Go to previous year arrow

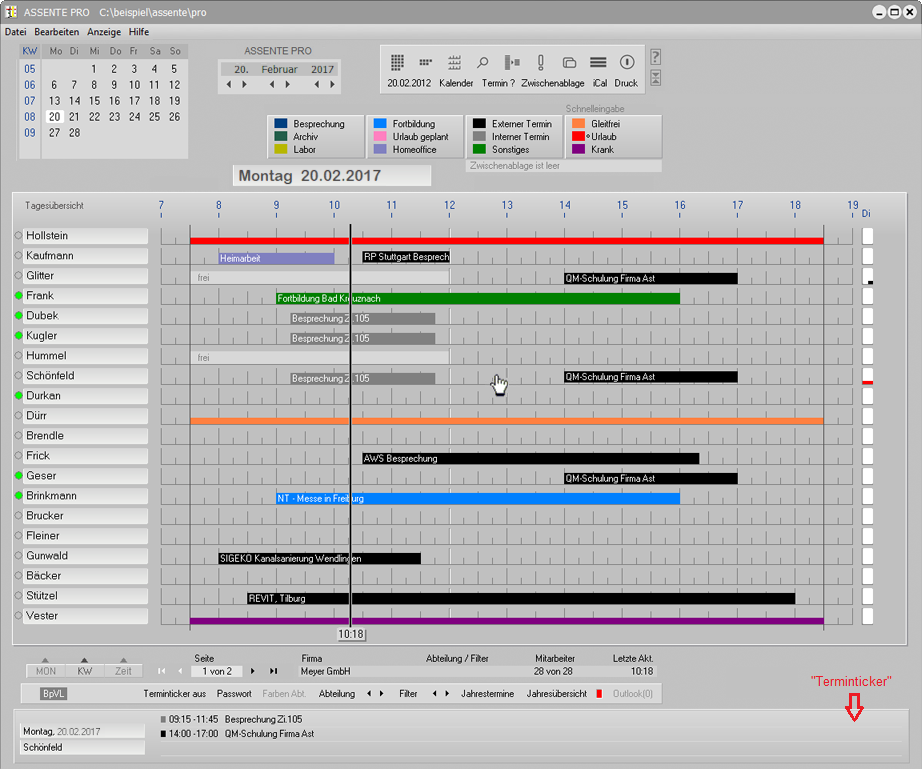316,85
